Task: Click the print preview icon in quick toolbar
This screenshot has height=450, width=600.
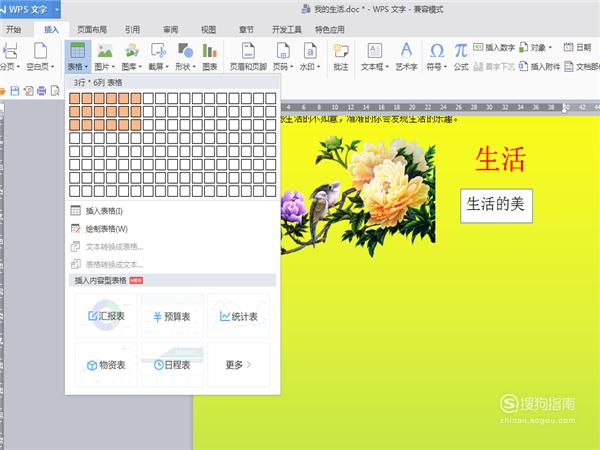Action: click(x=55, y=91)
